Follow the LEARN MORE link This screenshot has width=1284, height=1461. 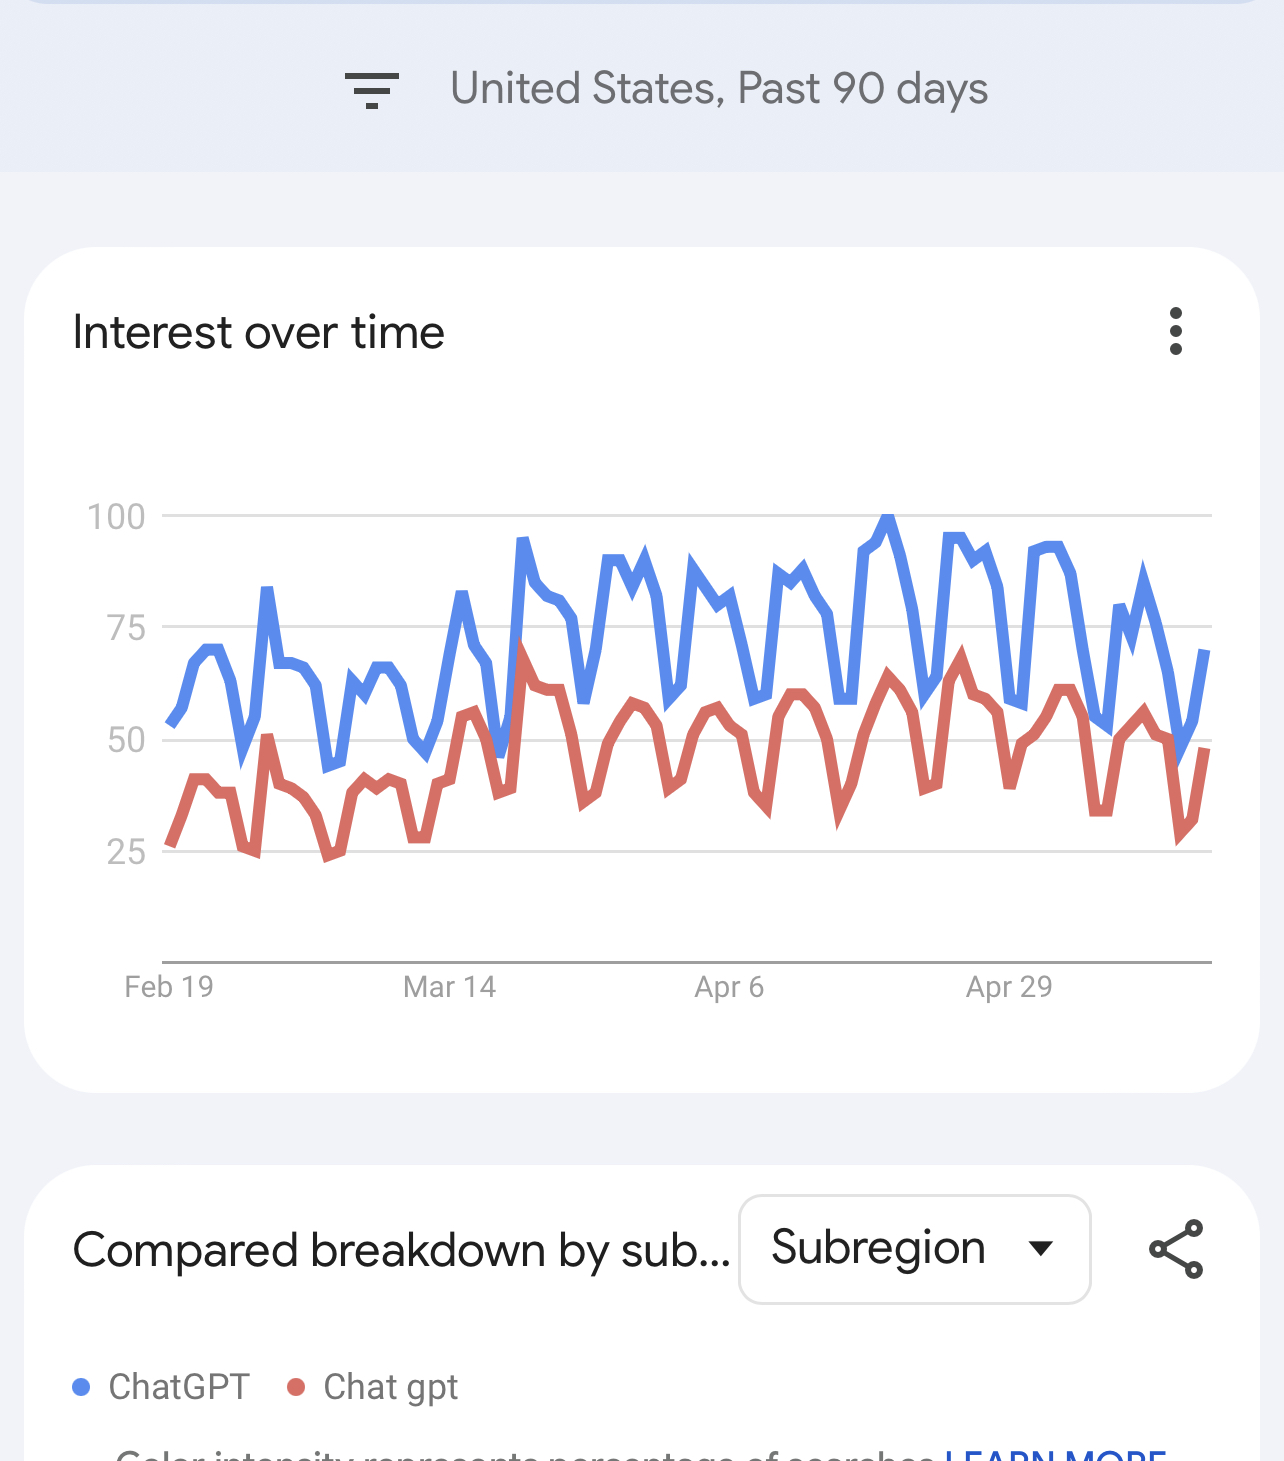1056,1453
